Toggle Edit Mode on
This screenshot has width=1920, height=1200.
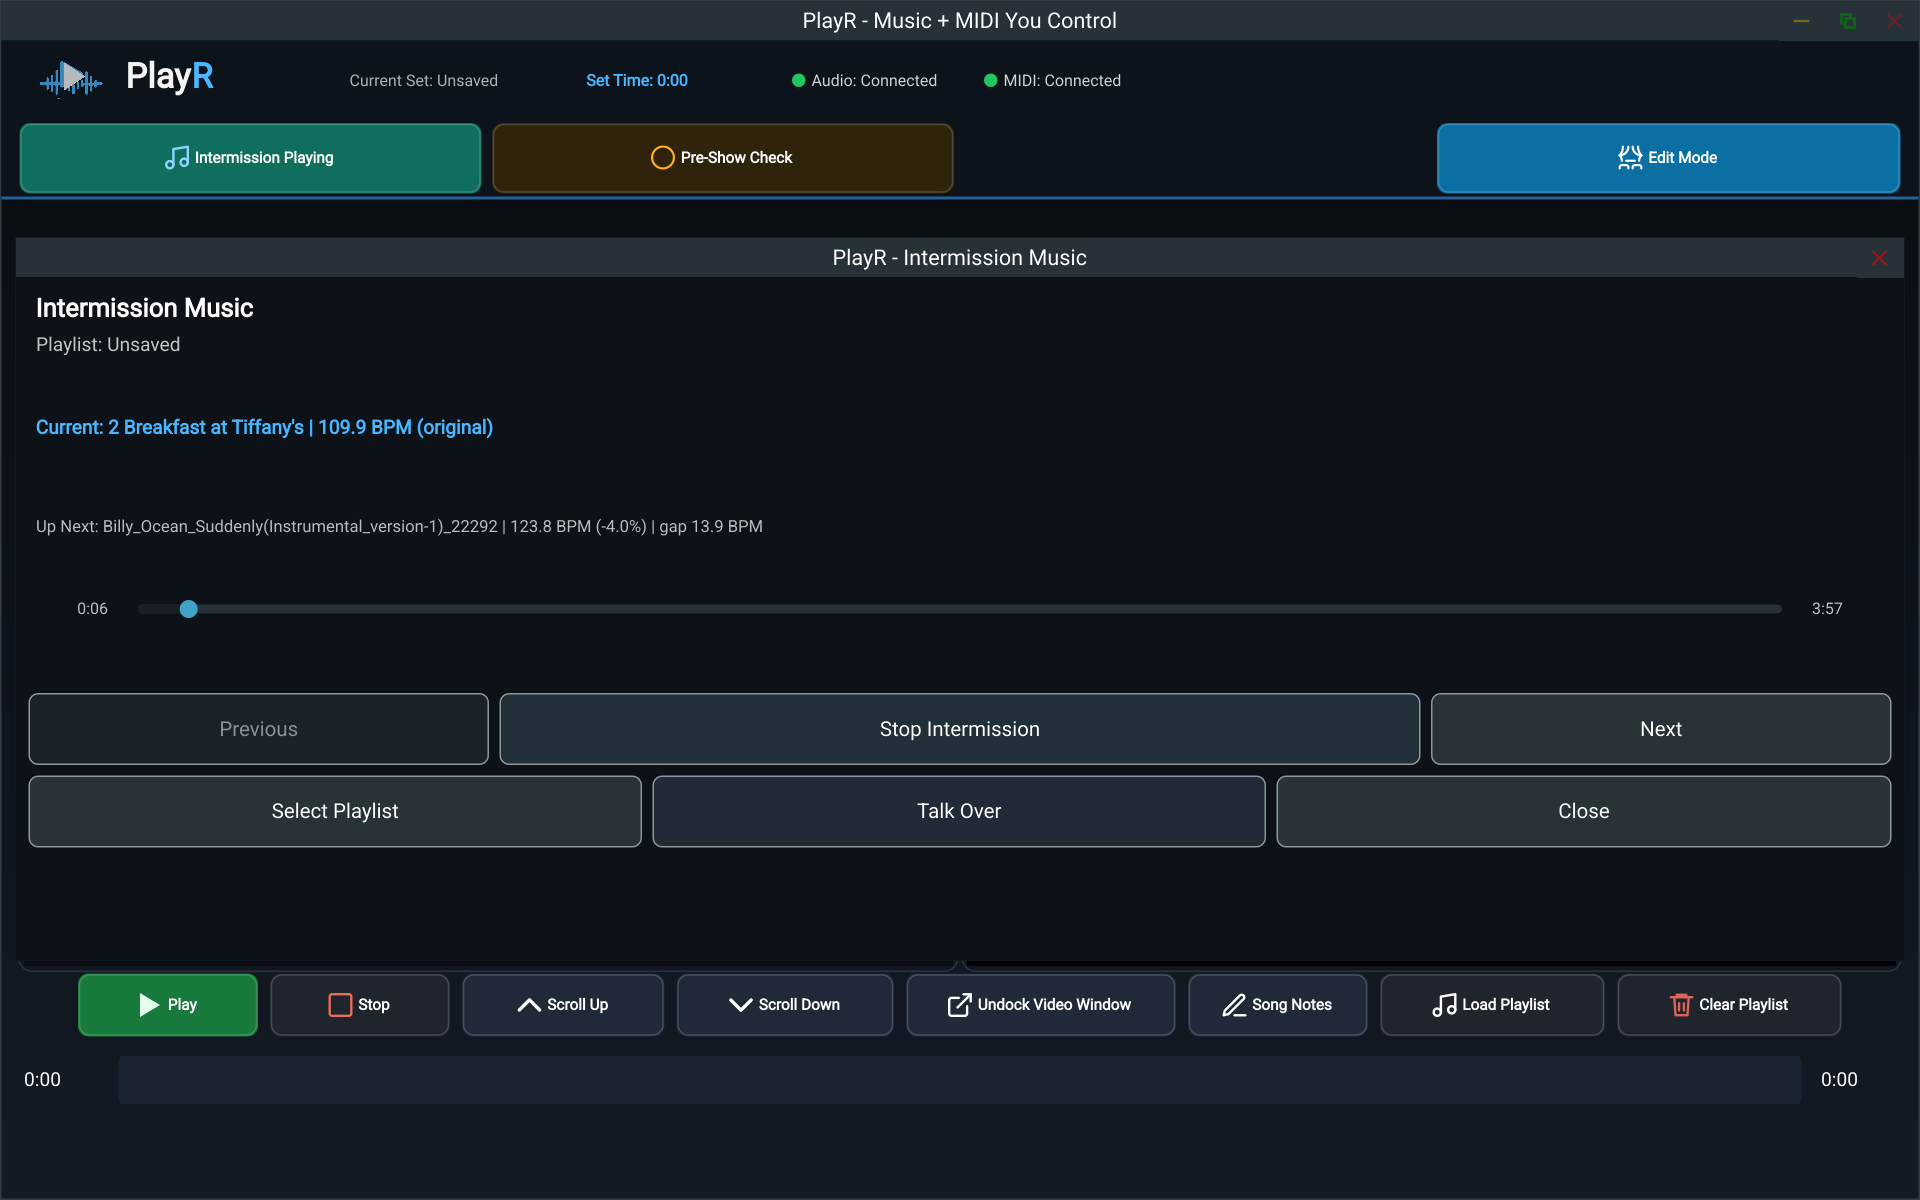(x=1668, y=158)
